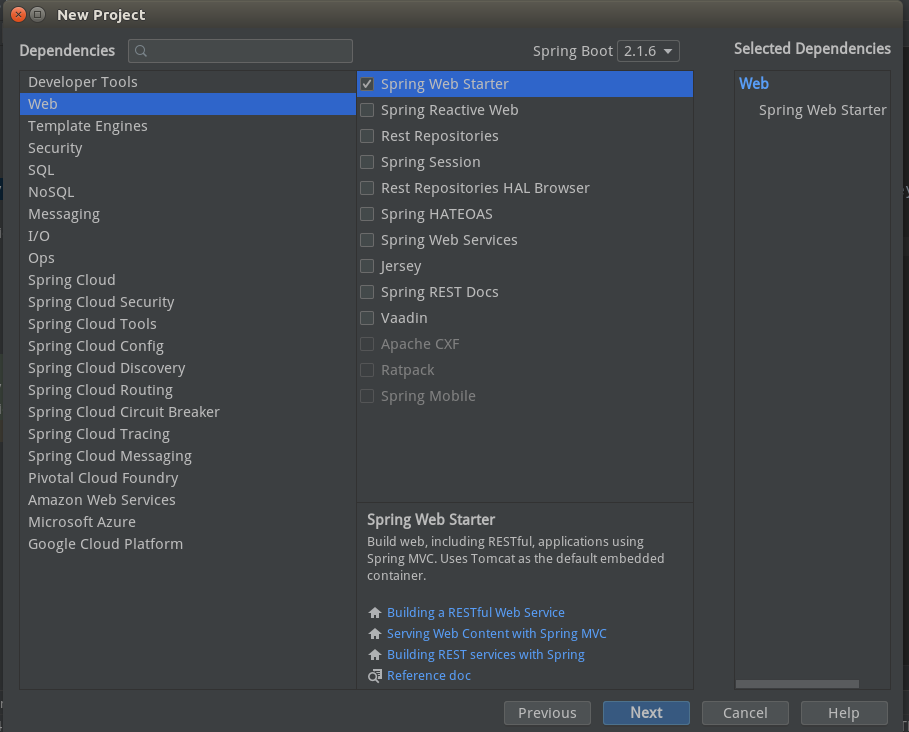Click the disabled Apache CXF checkbox
The height and width of the screenshot is (732, 909).
367,344
